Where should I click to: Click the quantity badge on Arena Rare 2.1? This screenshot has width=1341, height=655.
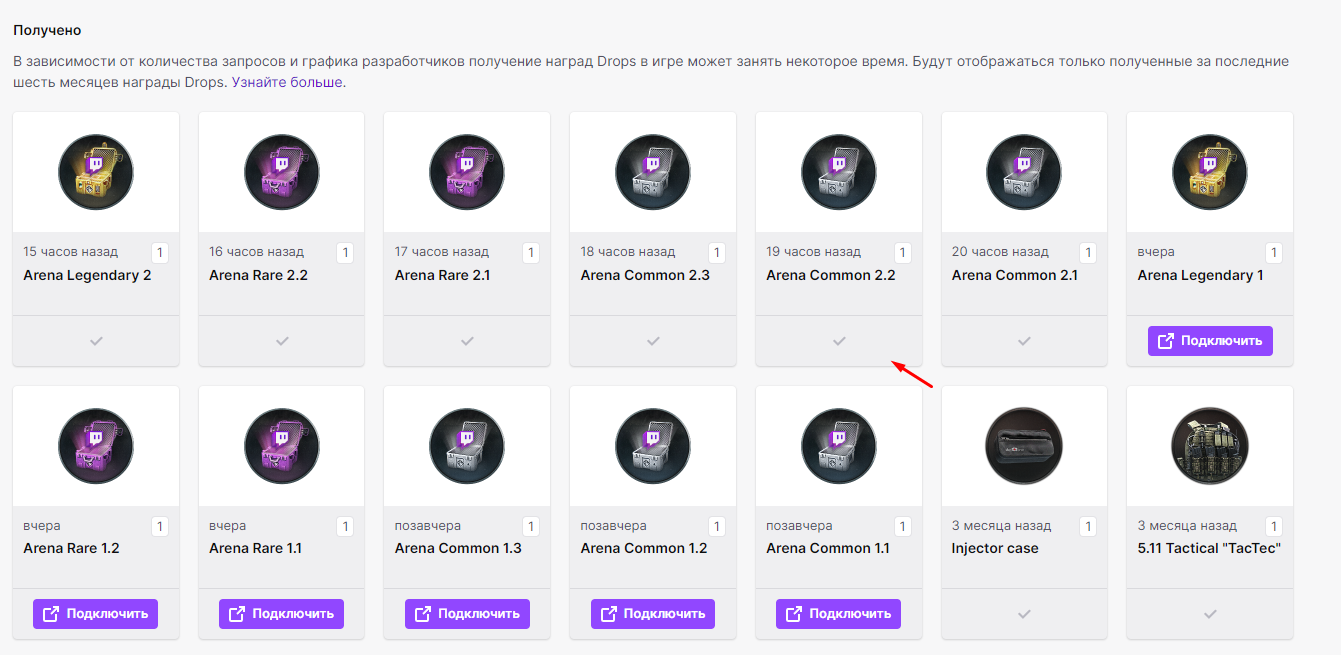[531, 253]
